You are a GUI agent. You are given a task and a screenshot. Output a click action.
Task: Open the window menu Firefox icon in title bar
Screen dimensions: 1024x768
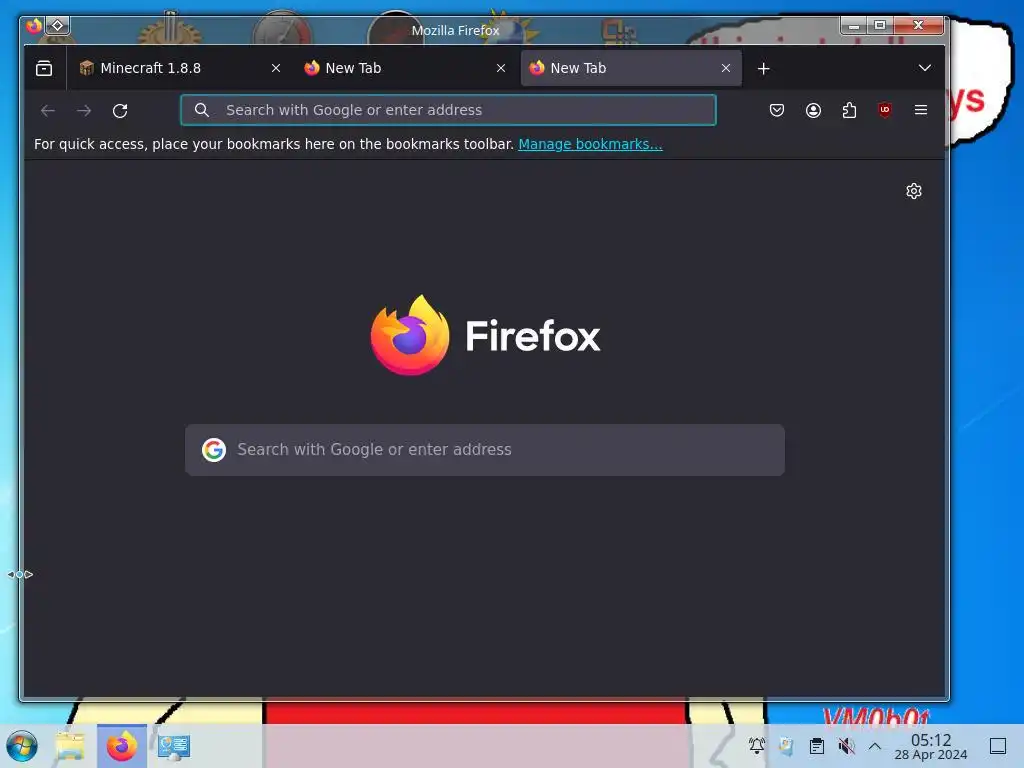click(x=34, y=26)
